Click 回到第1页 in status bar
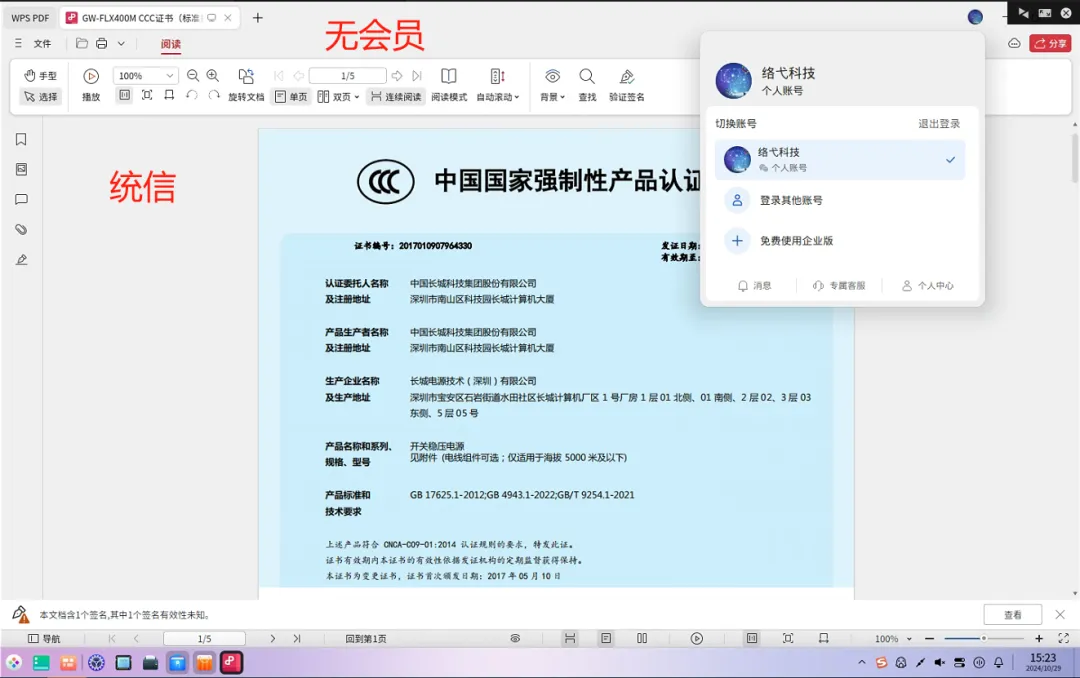The height and width of the screenshot is (678, 1080). pos(366,639)
